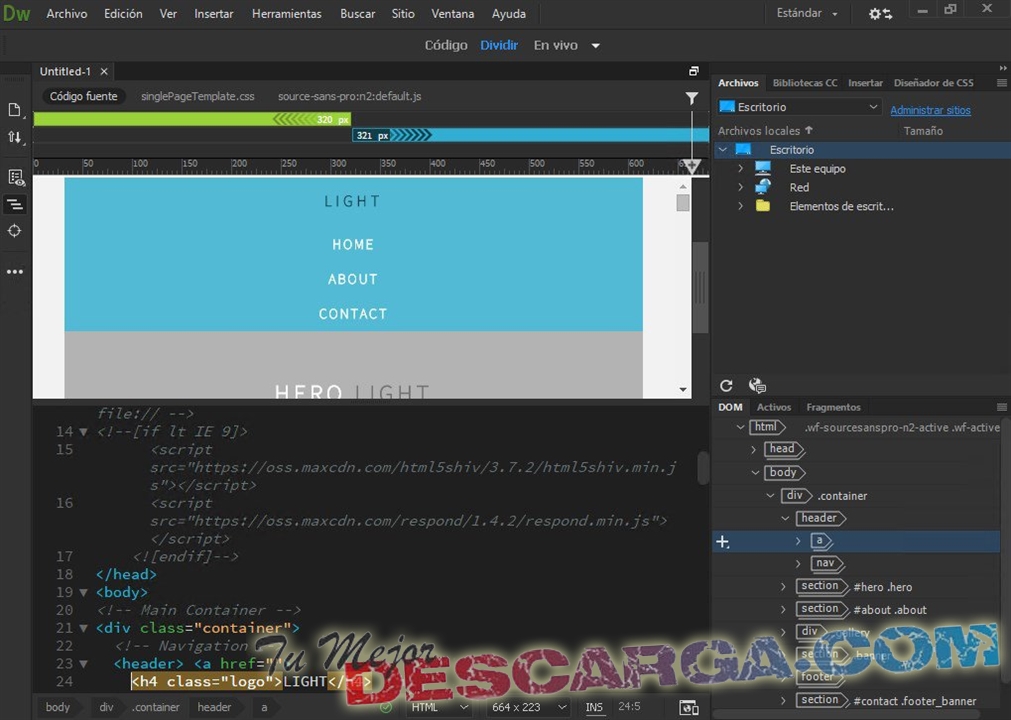Toggle the inspect mode crosshair icon
The width and height of the screenshot is (1011, 720).
click(x=14, y=231)
